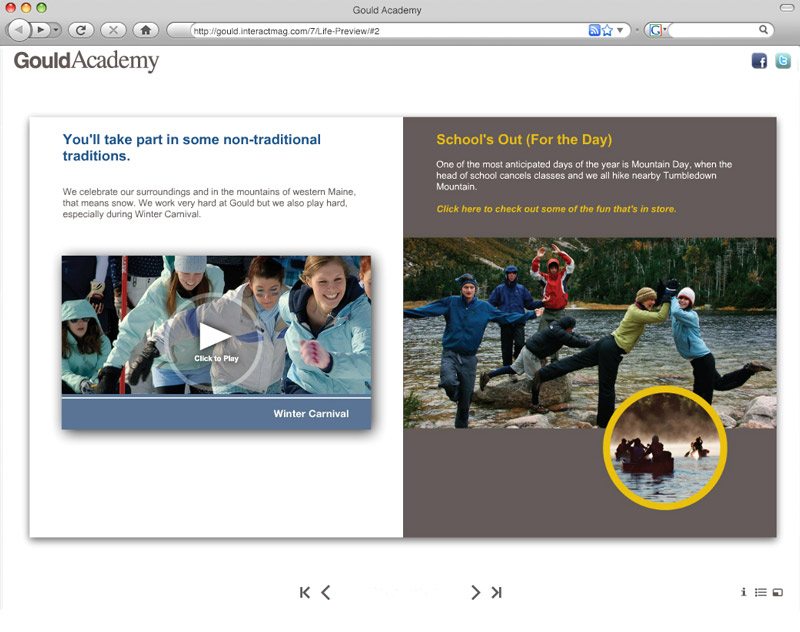Toggle the page thumbnails view icon
800x632 pixels.
tap(778, 592)
